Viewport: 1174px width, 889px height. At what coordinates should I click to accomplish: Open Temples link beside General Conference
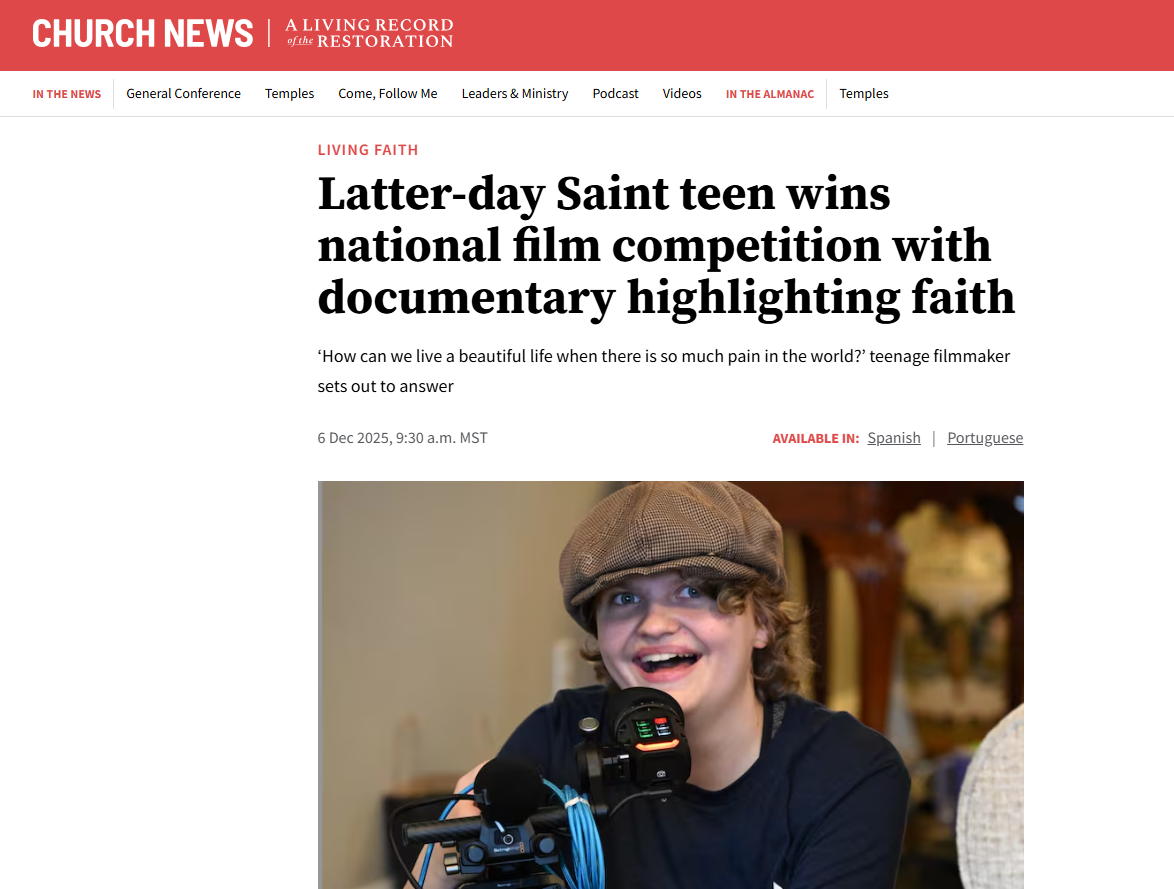click(x=289, y=94)
